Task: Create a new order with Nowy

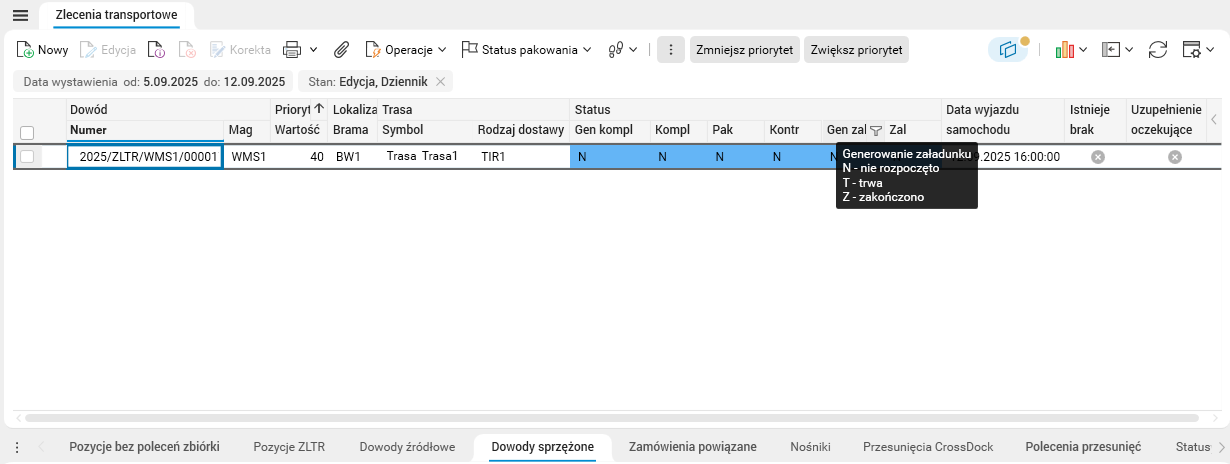Action: [x=43, y=49]
